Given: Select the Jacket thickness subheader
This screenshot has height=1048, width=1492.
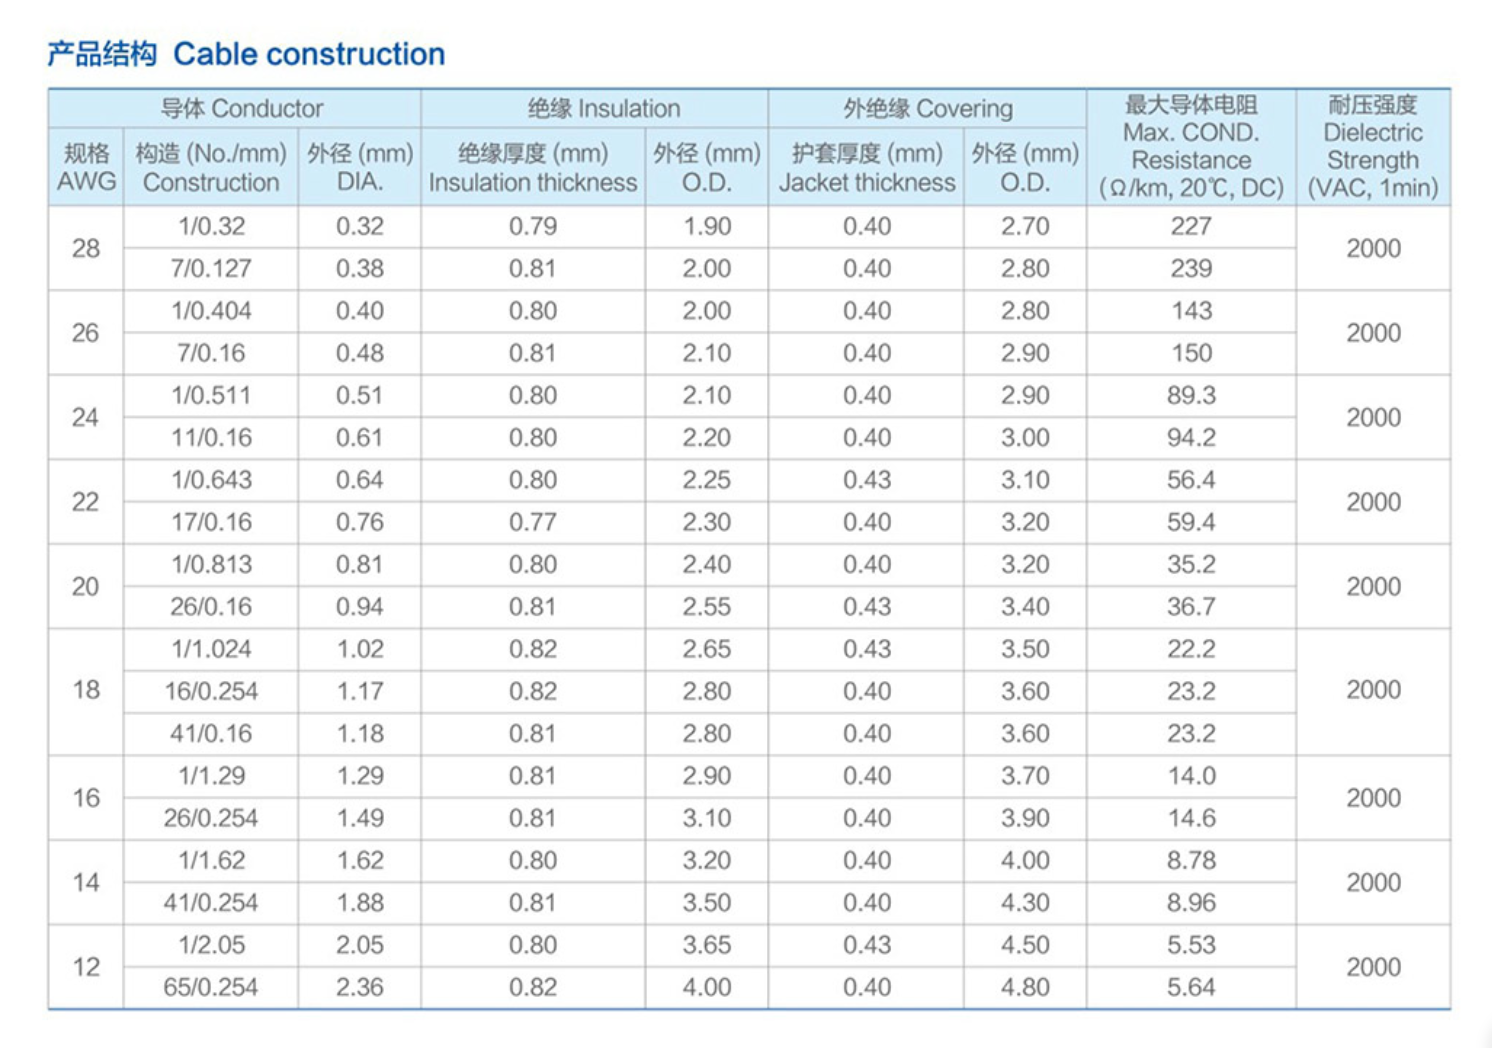Looking at the screenshot, I should pyautogui.click(x=866, y=167).
